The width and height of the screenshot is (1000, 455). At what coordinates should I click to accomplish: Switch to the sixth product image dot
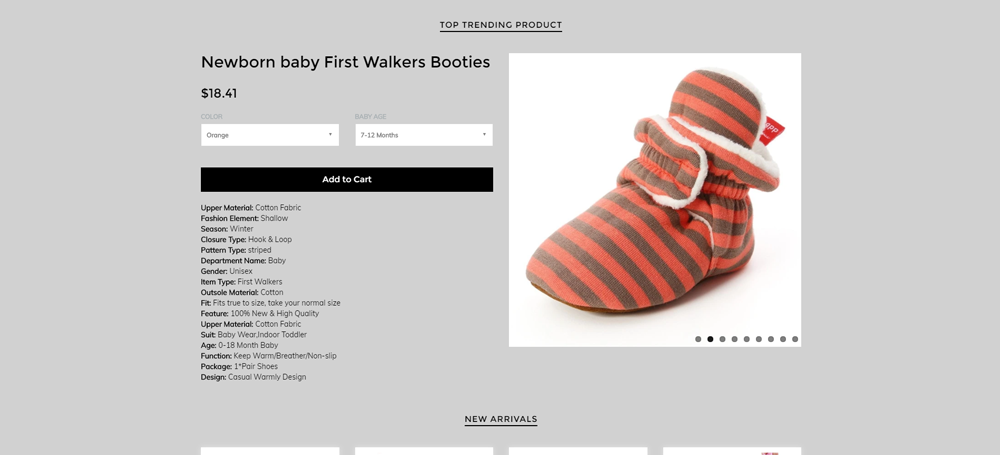click(x=759, y=339)
